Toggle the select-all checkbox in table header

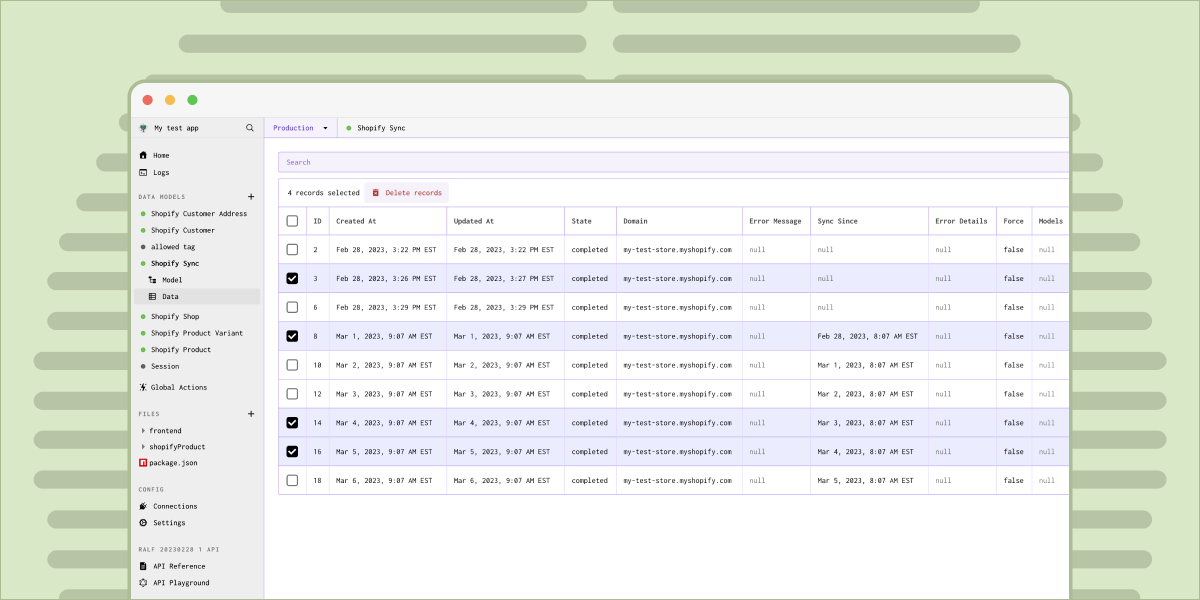pyautogui.click(x=292, y=220)
